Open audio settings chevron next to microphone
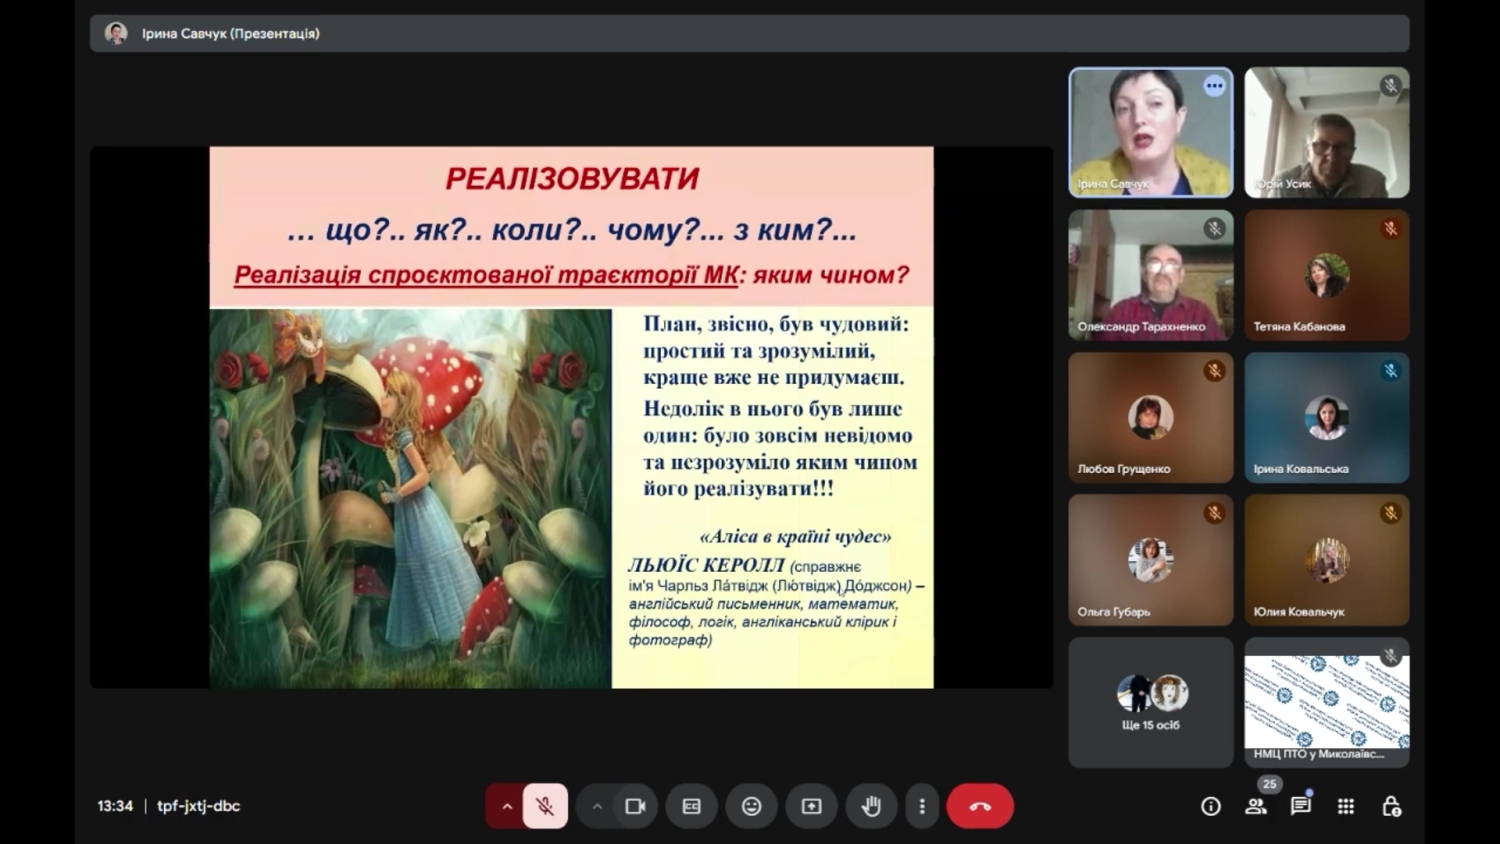 pos(506,806)
